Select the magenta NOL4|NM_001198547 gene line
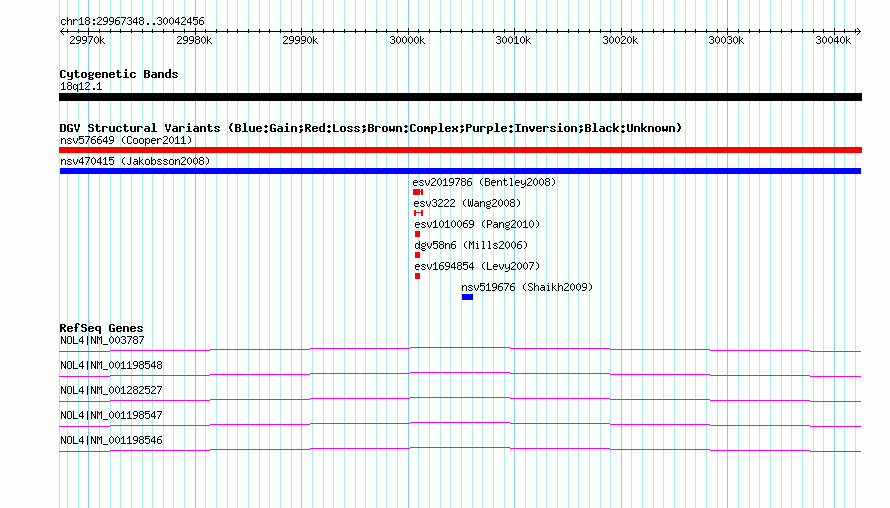The width and height of the screenshot is (890, 508). (460, 425)
